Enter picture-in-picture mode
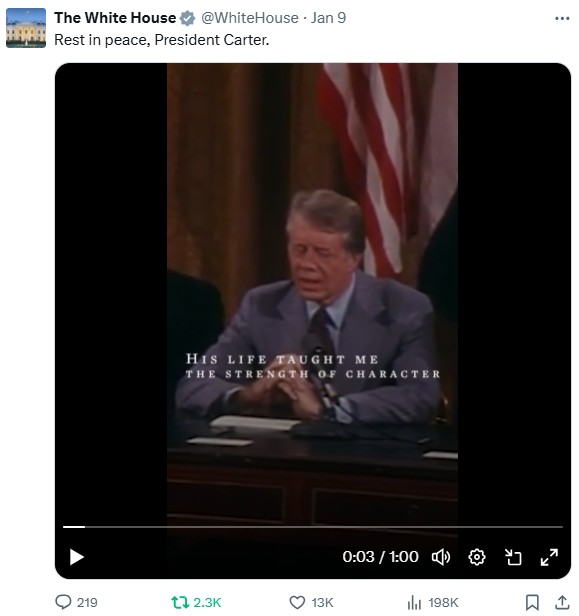 [x=513, y=557]
